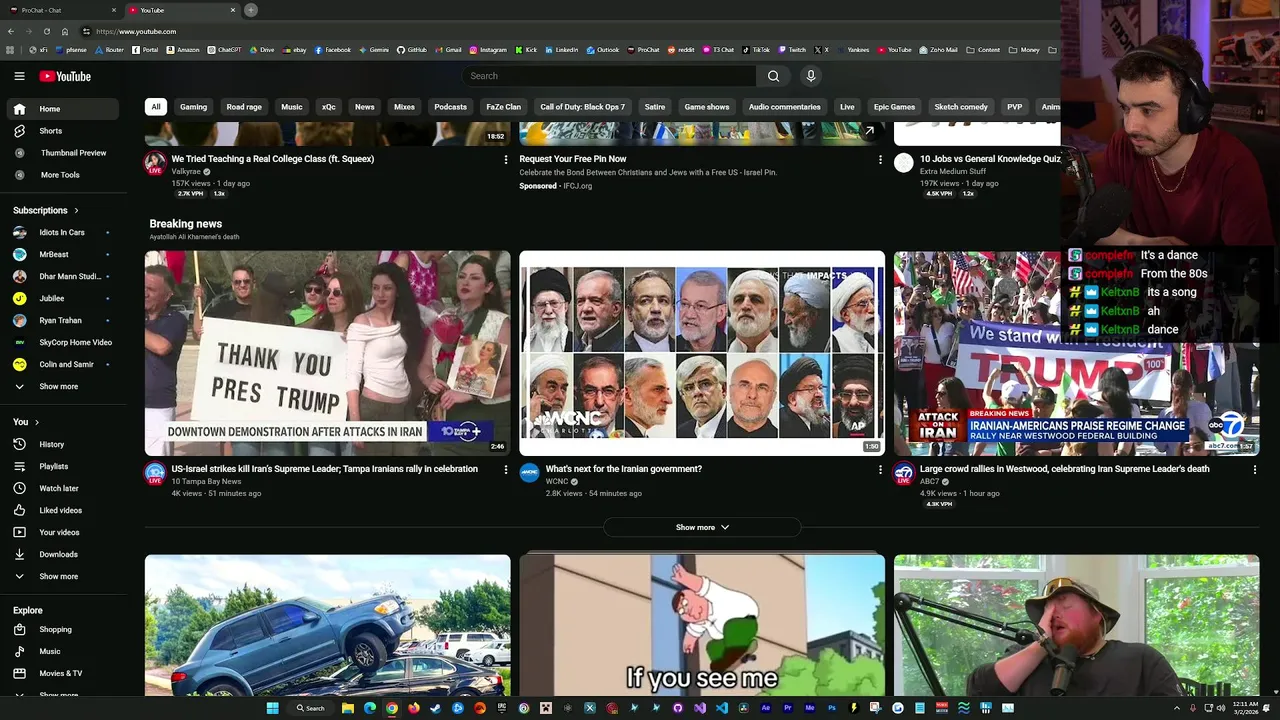Open the Money bookmarks folder
1280x720 pixels.
click(x=1024, y=50)
